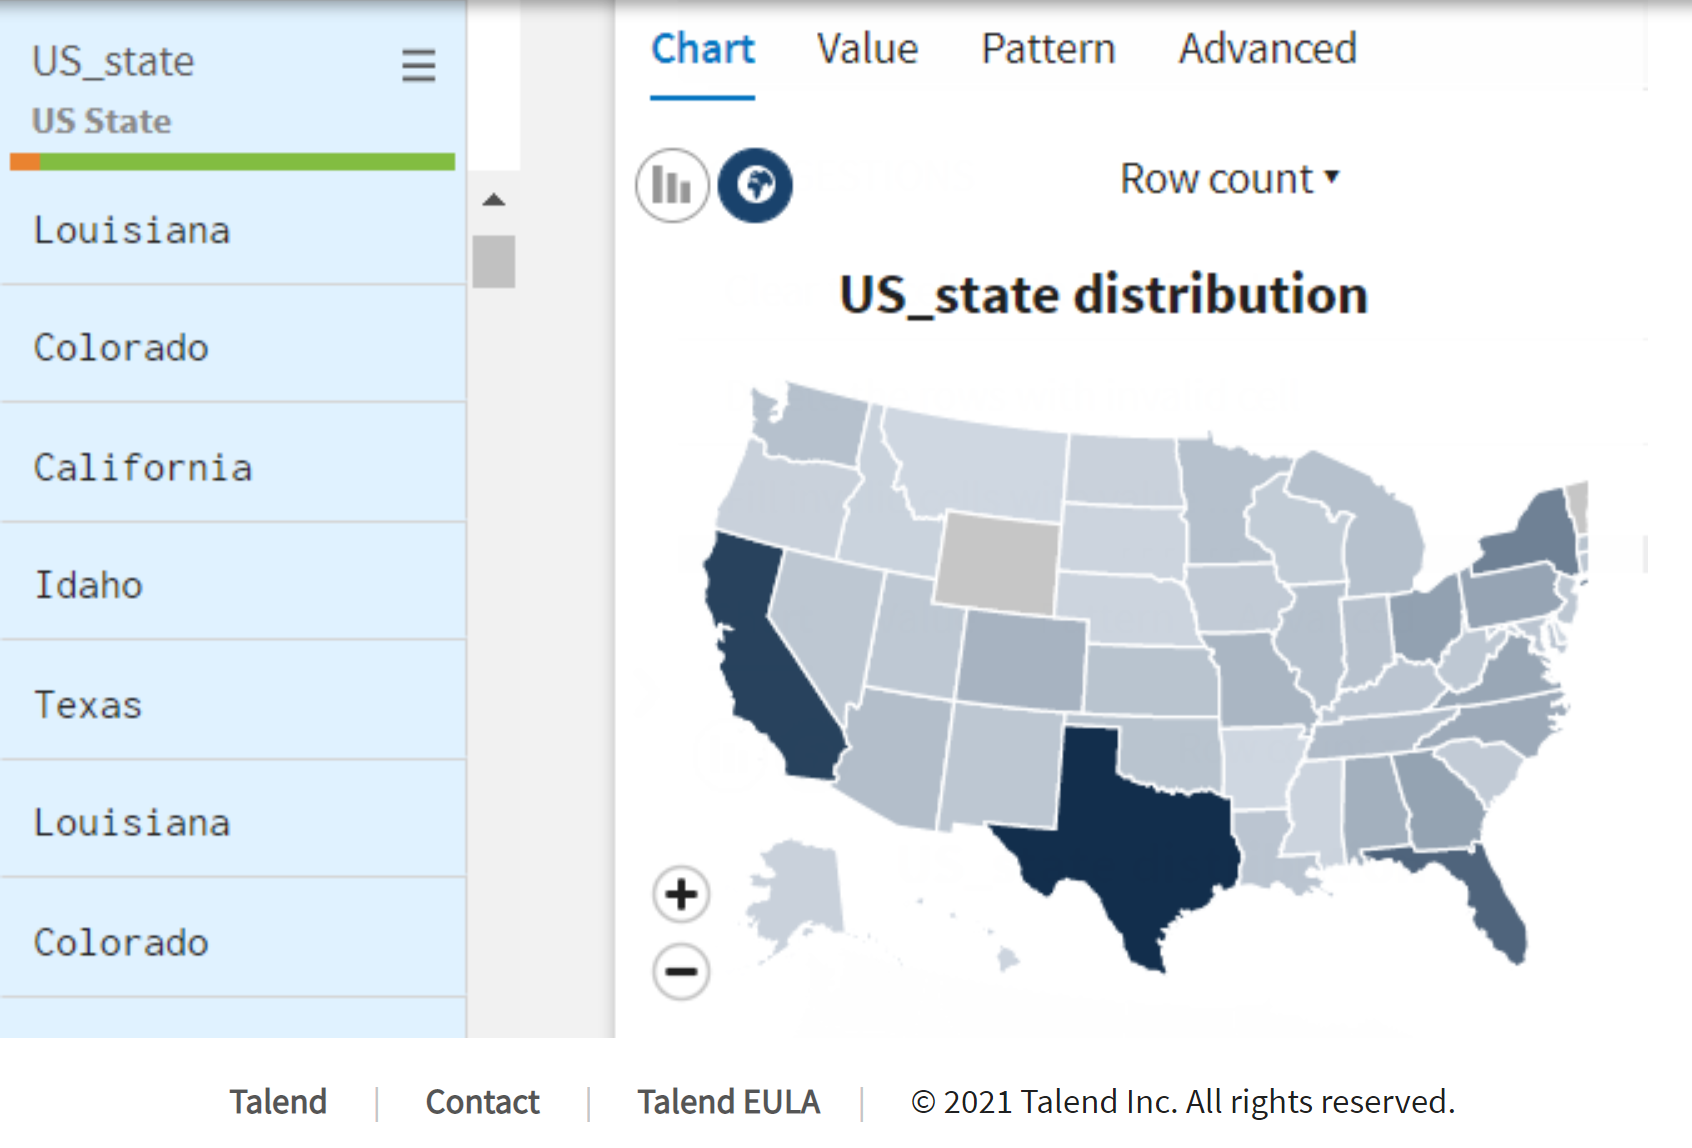Zoom in on the map

tap(681, 894)
